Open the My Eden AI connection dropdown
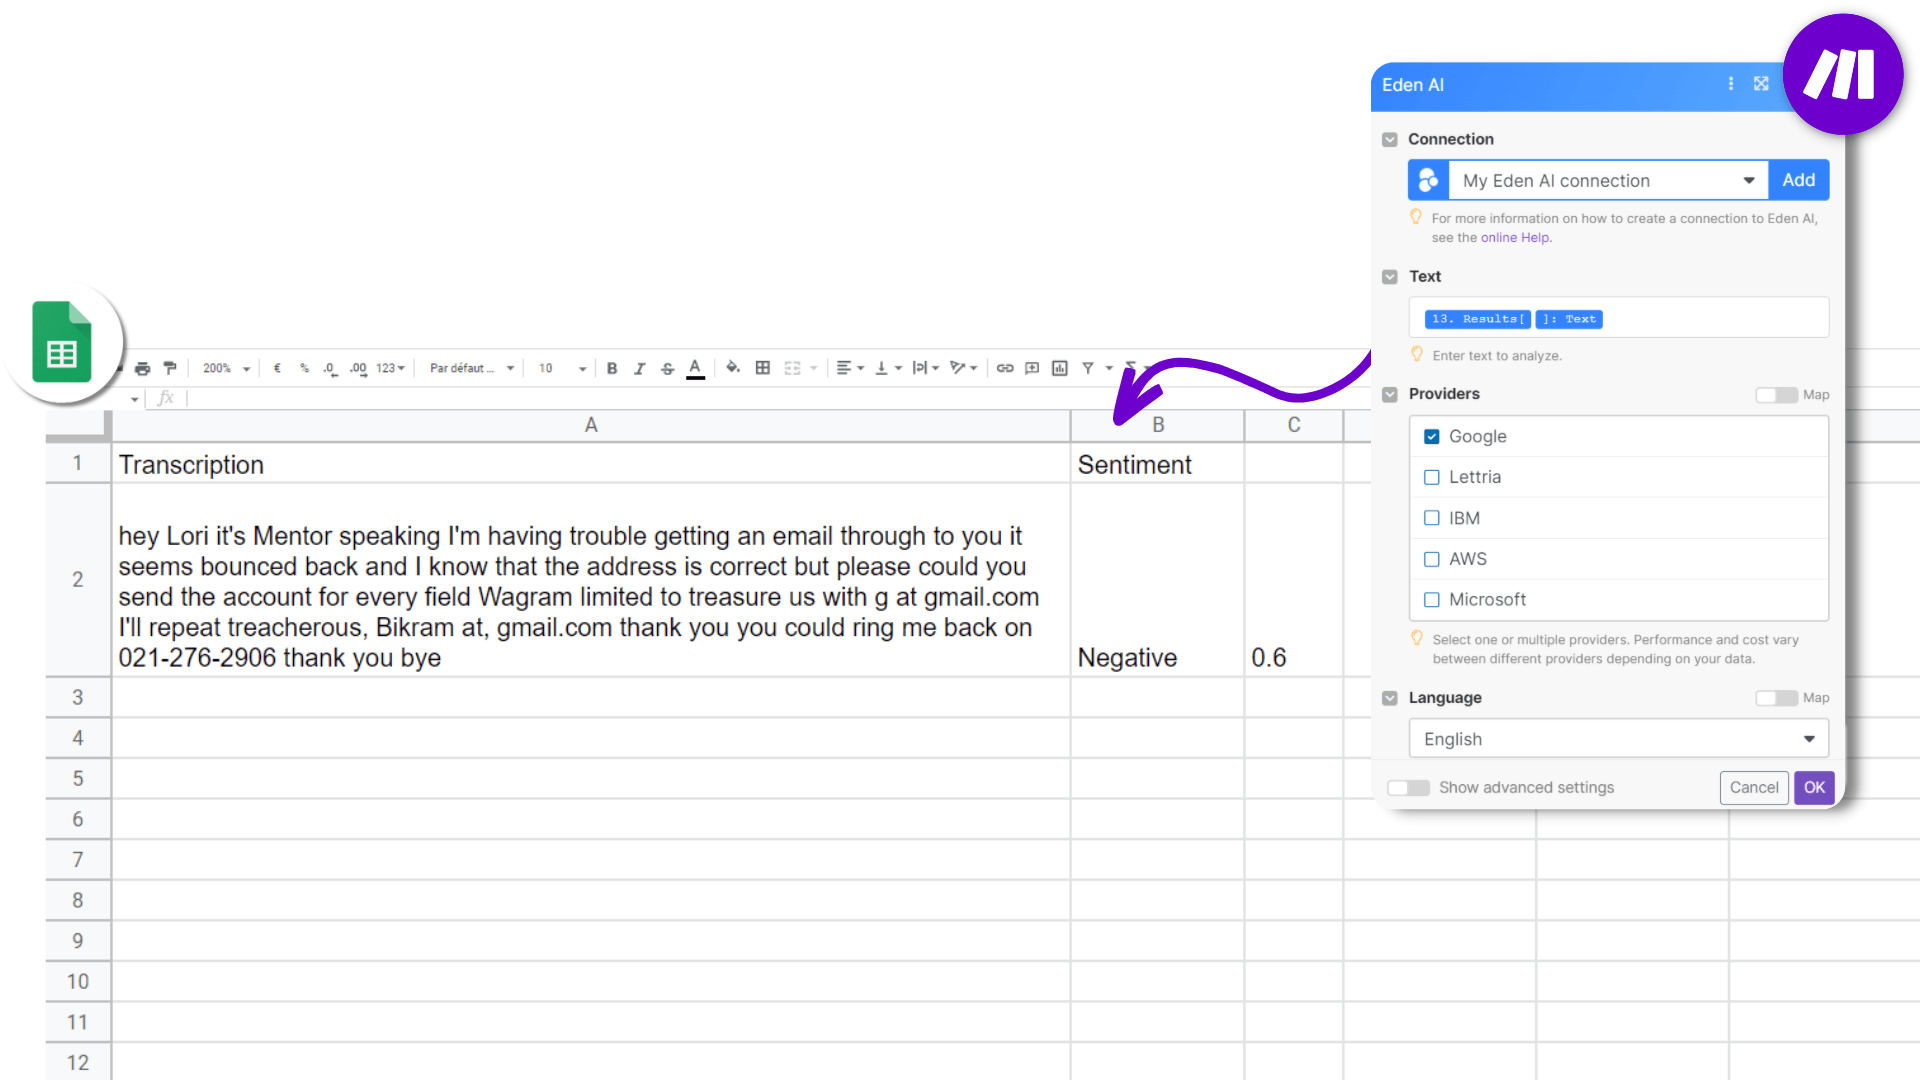The width and height of the screenshot is (1920, 1080). click(x=1749, y=180)
